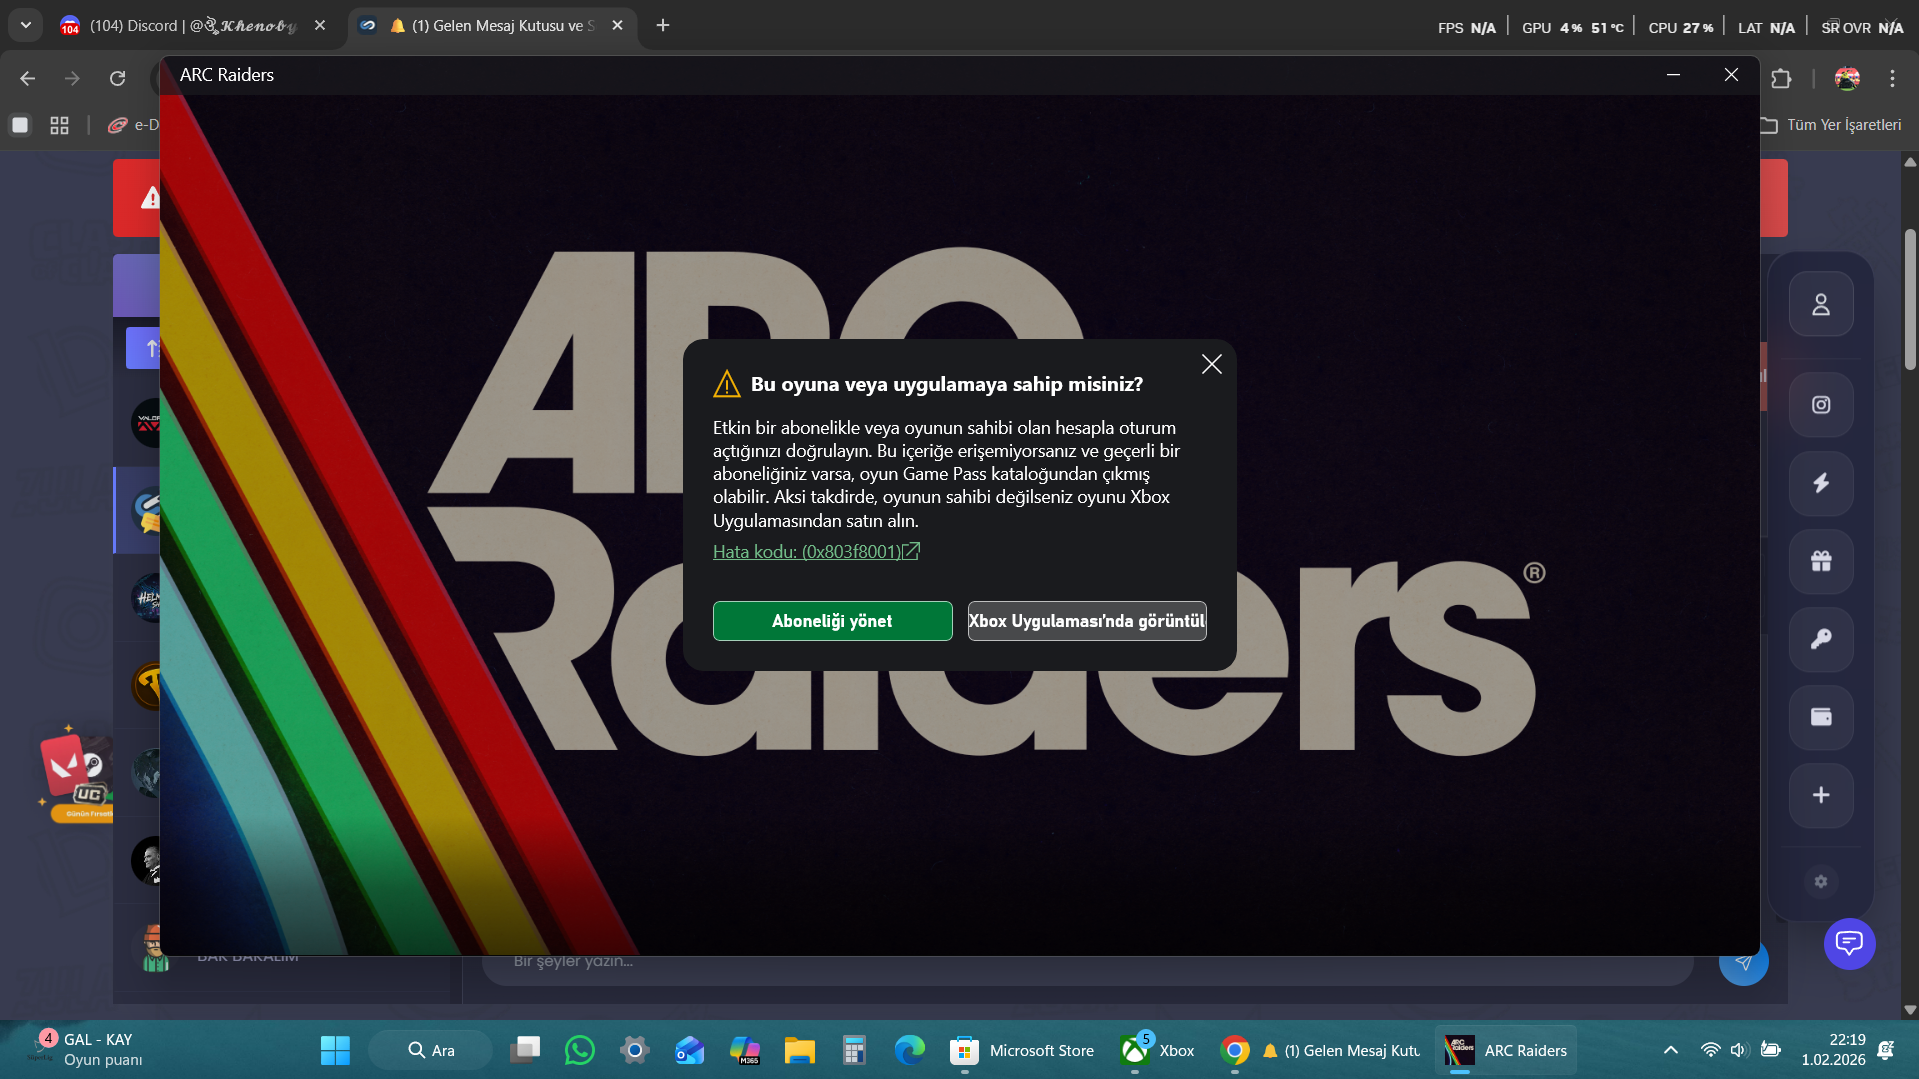Click the profile icon in the right sidebar
The width and height of the screenshot is (1919, 1079).
[x=1821, y=304]
